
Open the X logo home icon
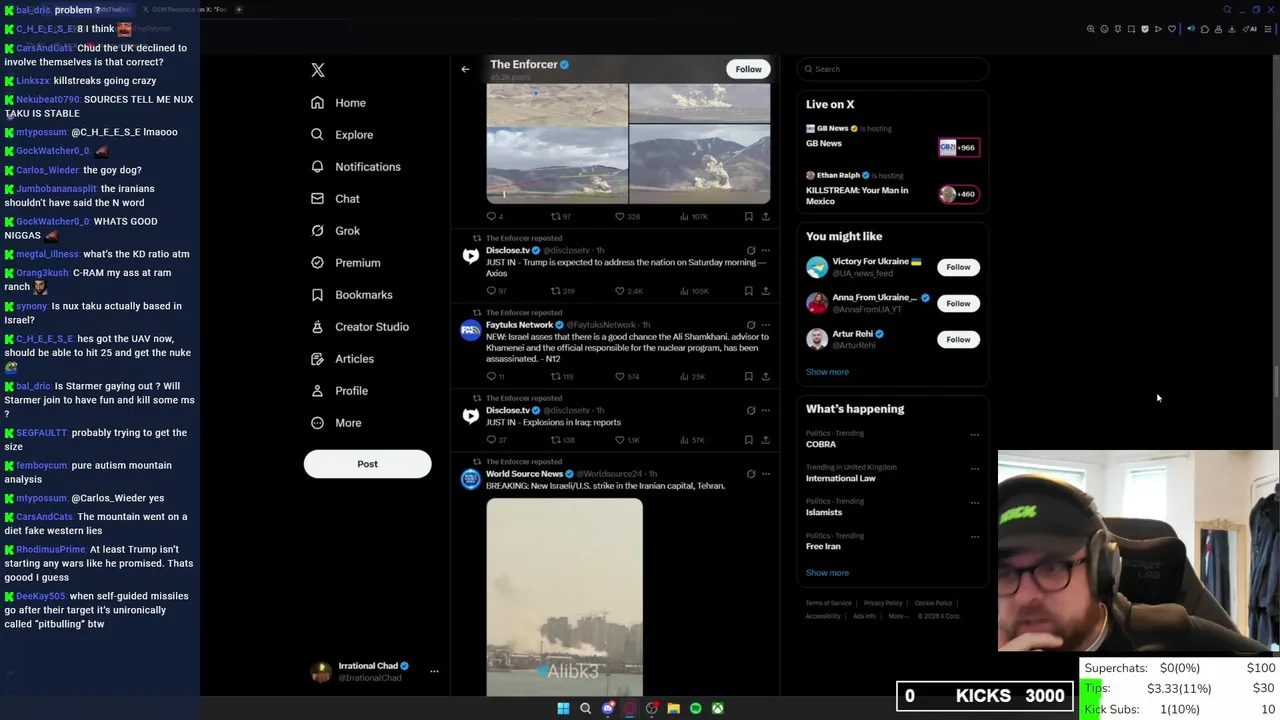click(x=318, y=70)
